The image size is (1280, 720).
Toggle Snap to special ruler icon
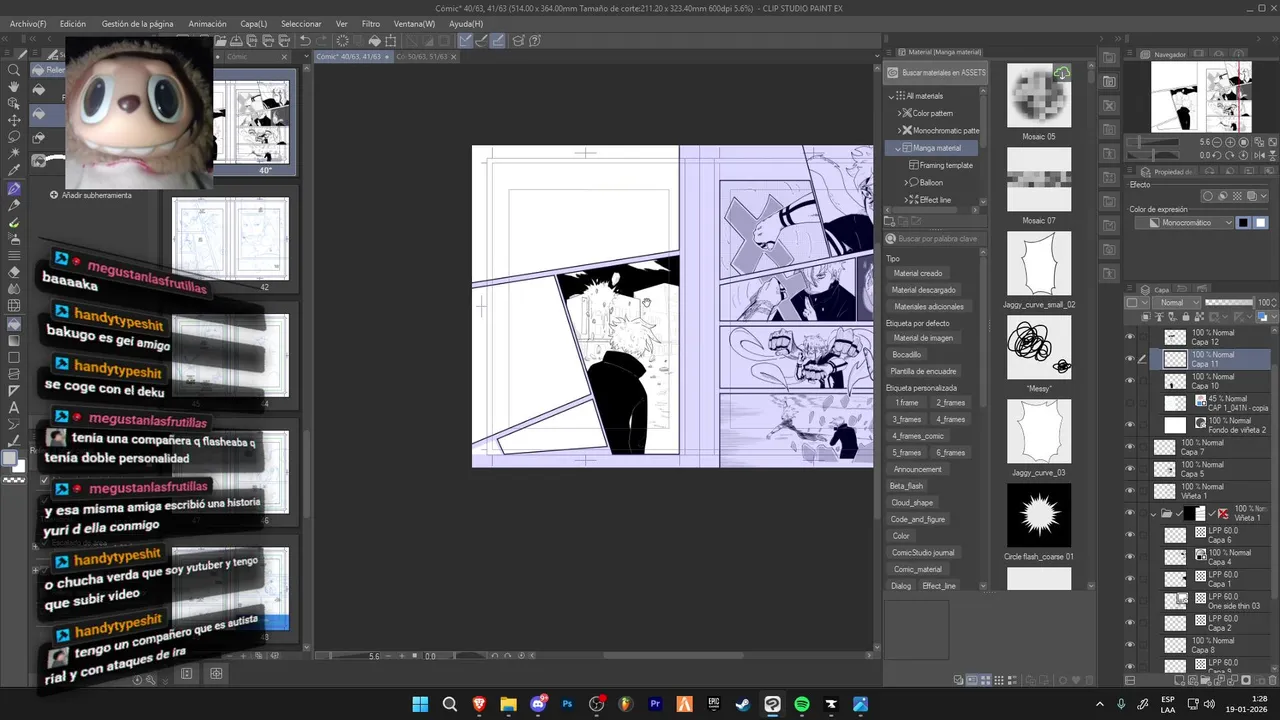coord(483,41)
